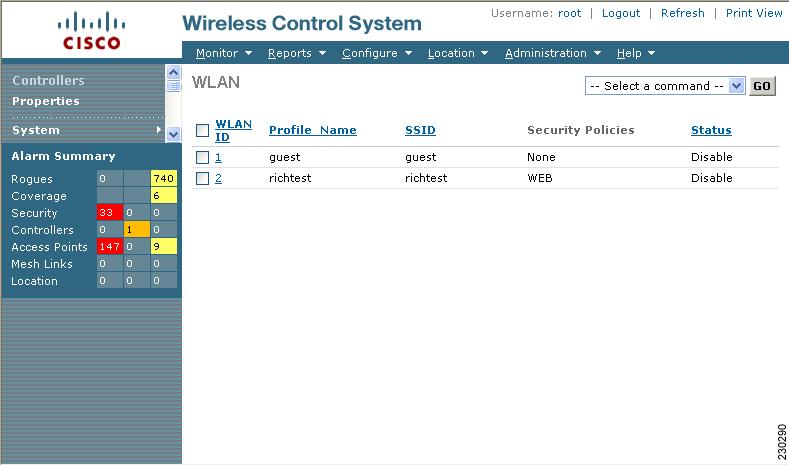This screenshot has width=789, height=466.
Task: Click the richtest profile name cell
Action: coord(290,178)
